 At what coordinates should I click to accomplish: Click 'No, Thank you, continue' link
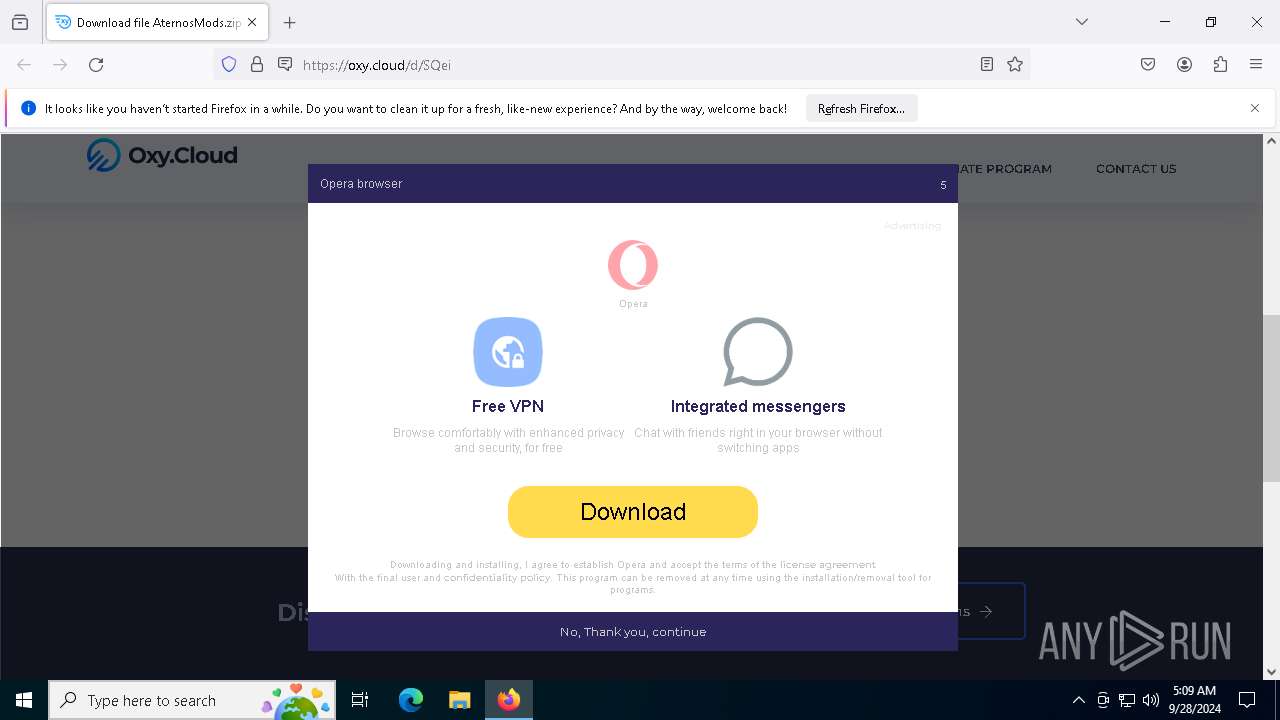[633, 632]
